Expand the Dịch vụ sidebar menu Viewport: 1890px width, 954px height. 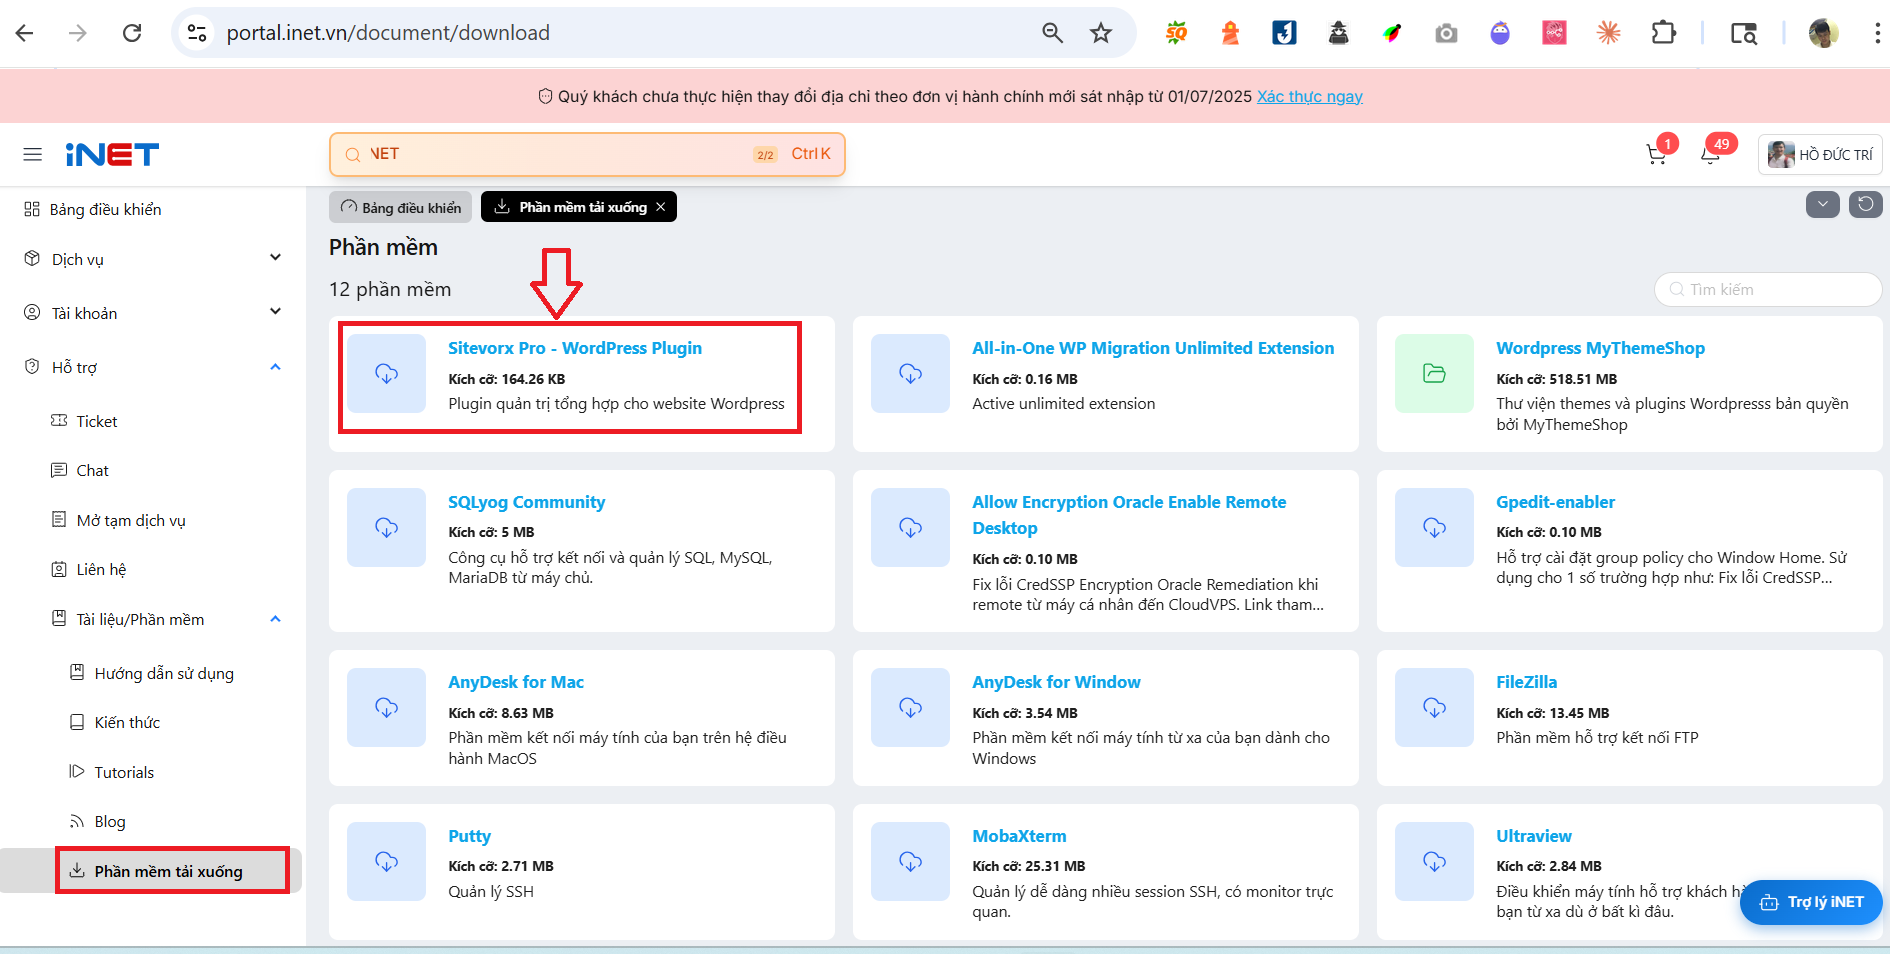point(153,259)
